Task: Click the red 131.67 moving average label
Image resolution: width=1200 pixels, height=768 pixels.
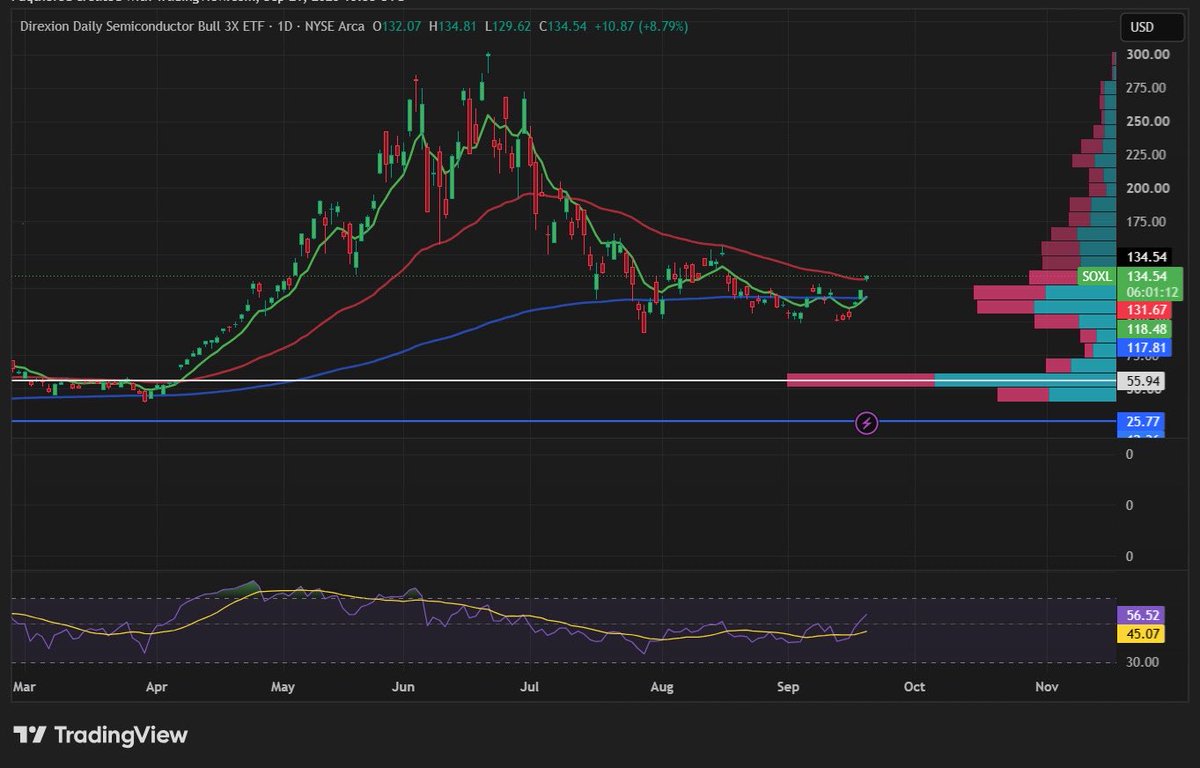Action: [x=1145, y=311]
